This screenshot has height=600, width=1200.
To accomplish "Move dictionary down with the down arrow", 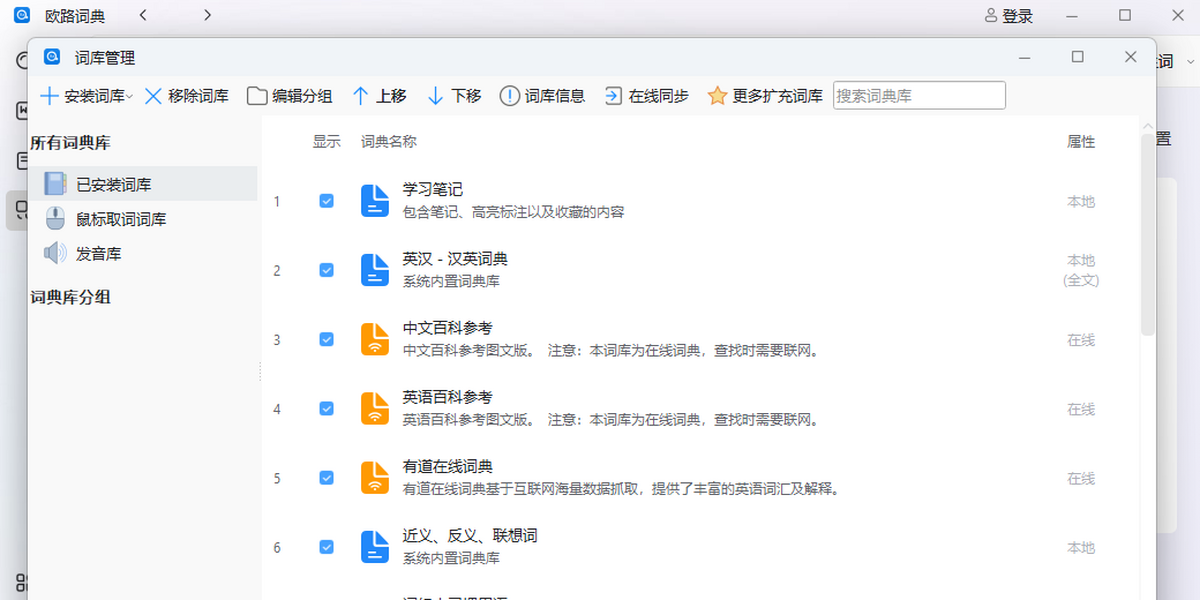I will click(436, 96).
